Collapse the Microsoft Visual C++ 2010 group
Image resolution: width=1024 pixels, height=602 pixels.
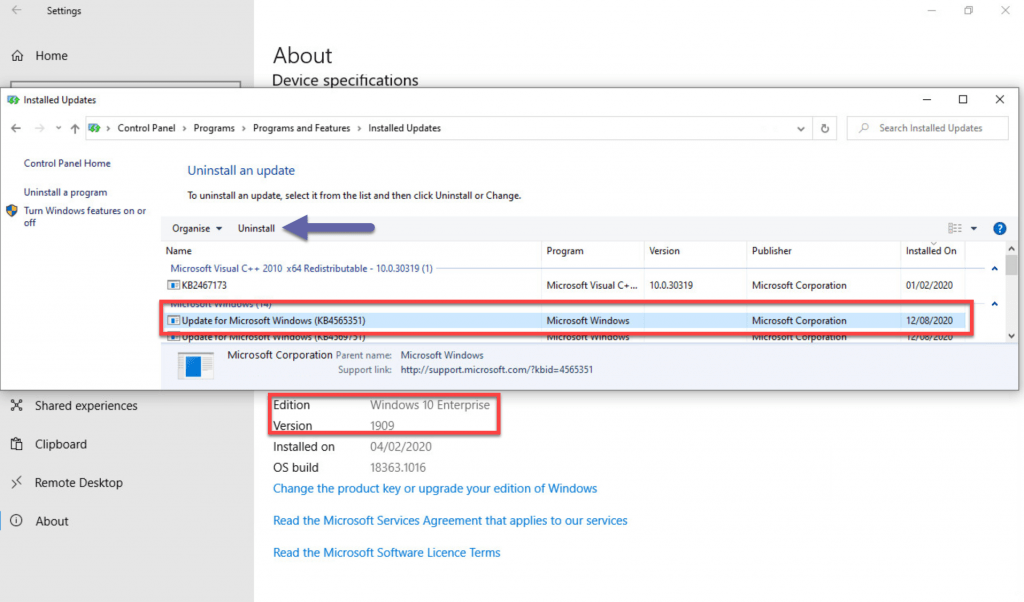click(994, 268)
